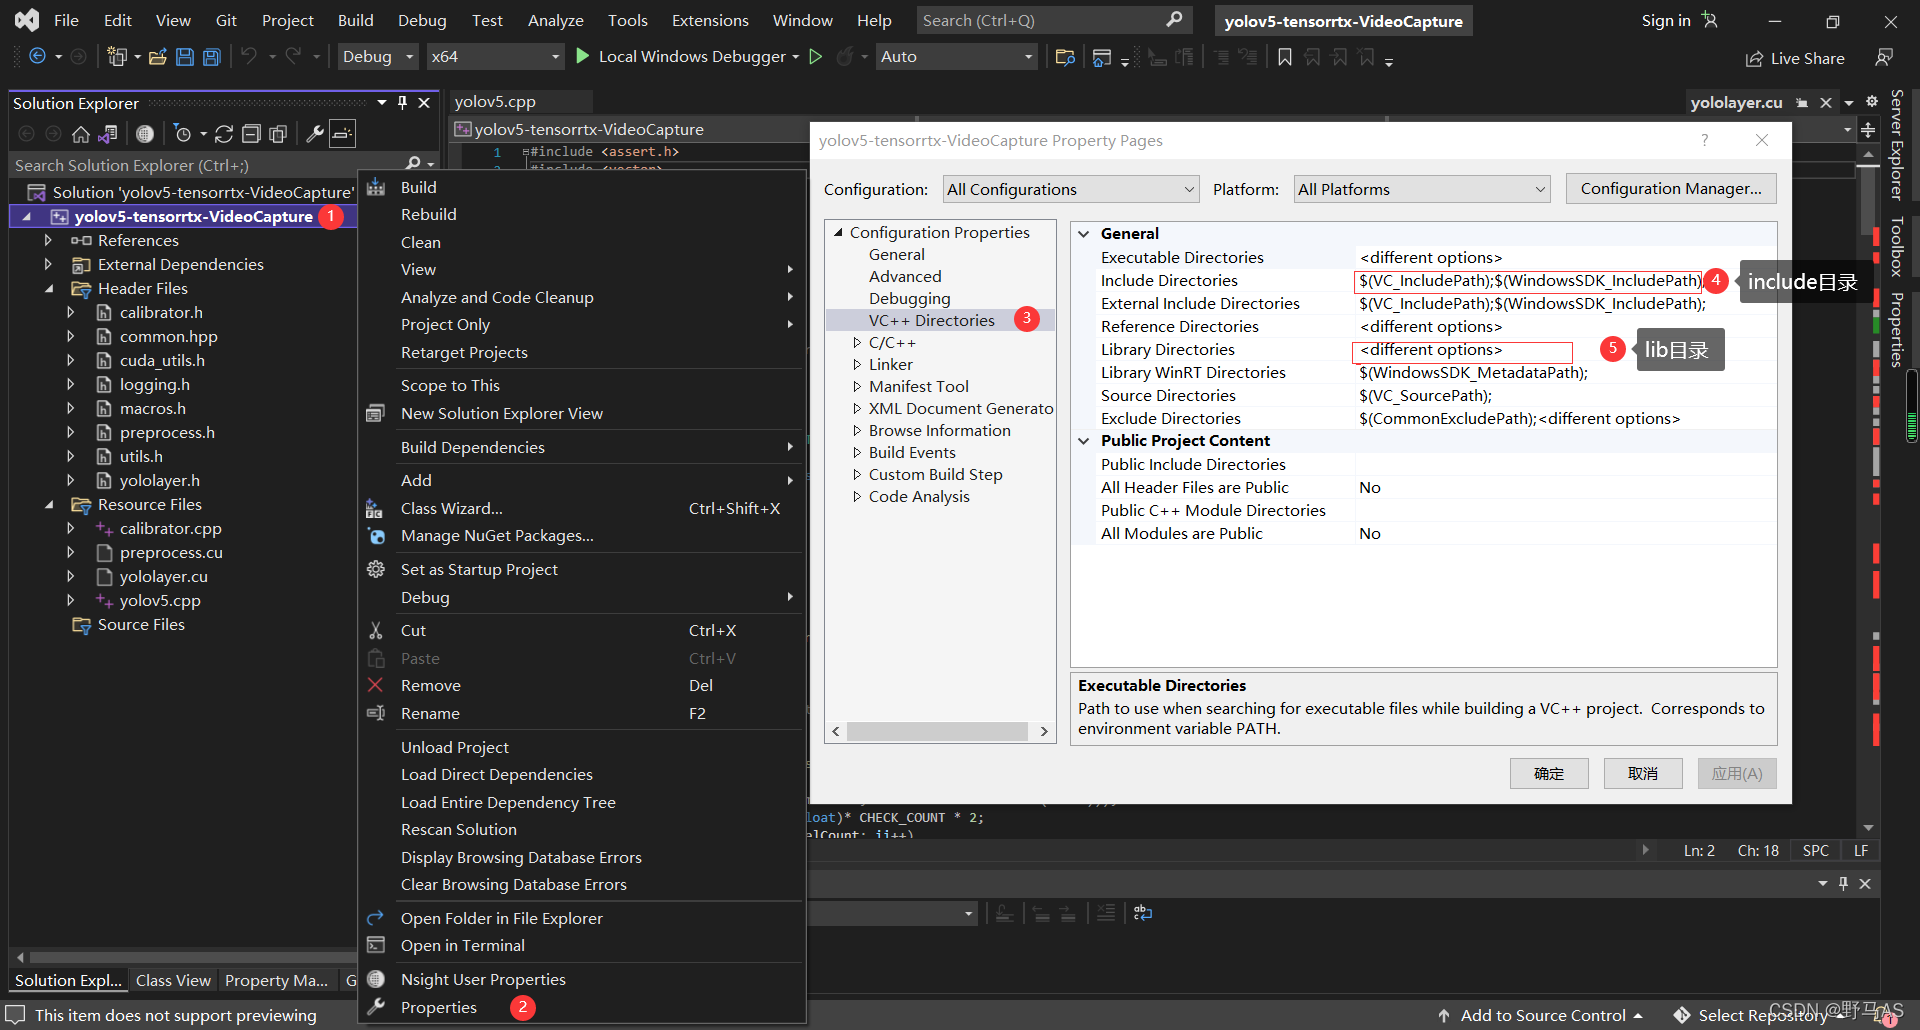Expand the C/C++ tree node
The width and height of the screenshot is (1920, 1030).
[x=857, y=342]
